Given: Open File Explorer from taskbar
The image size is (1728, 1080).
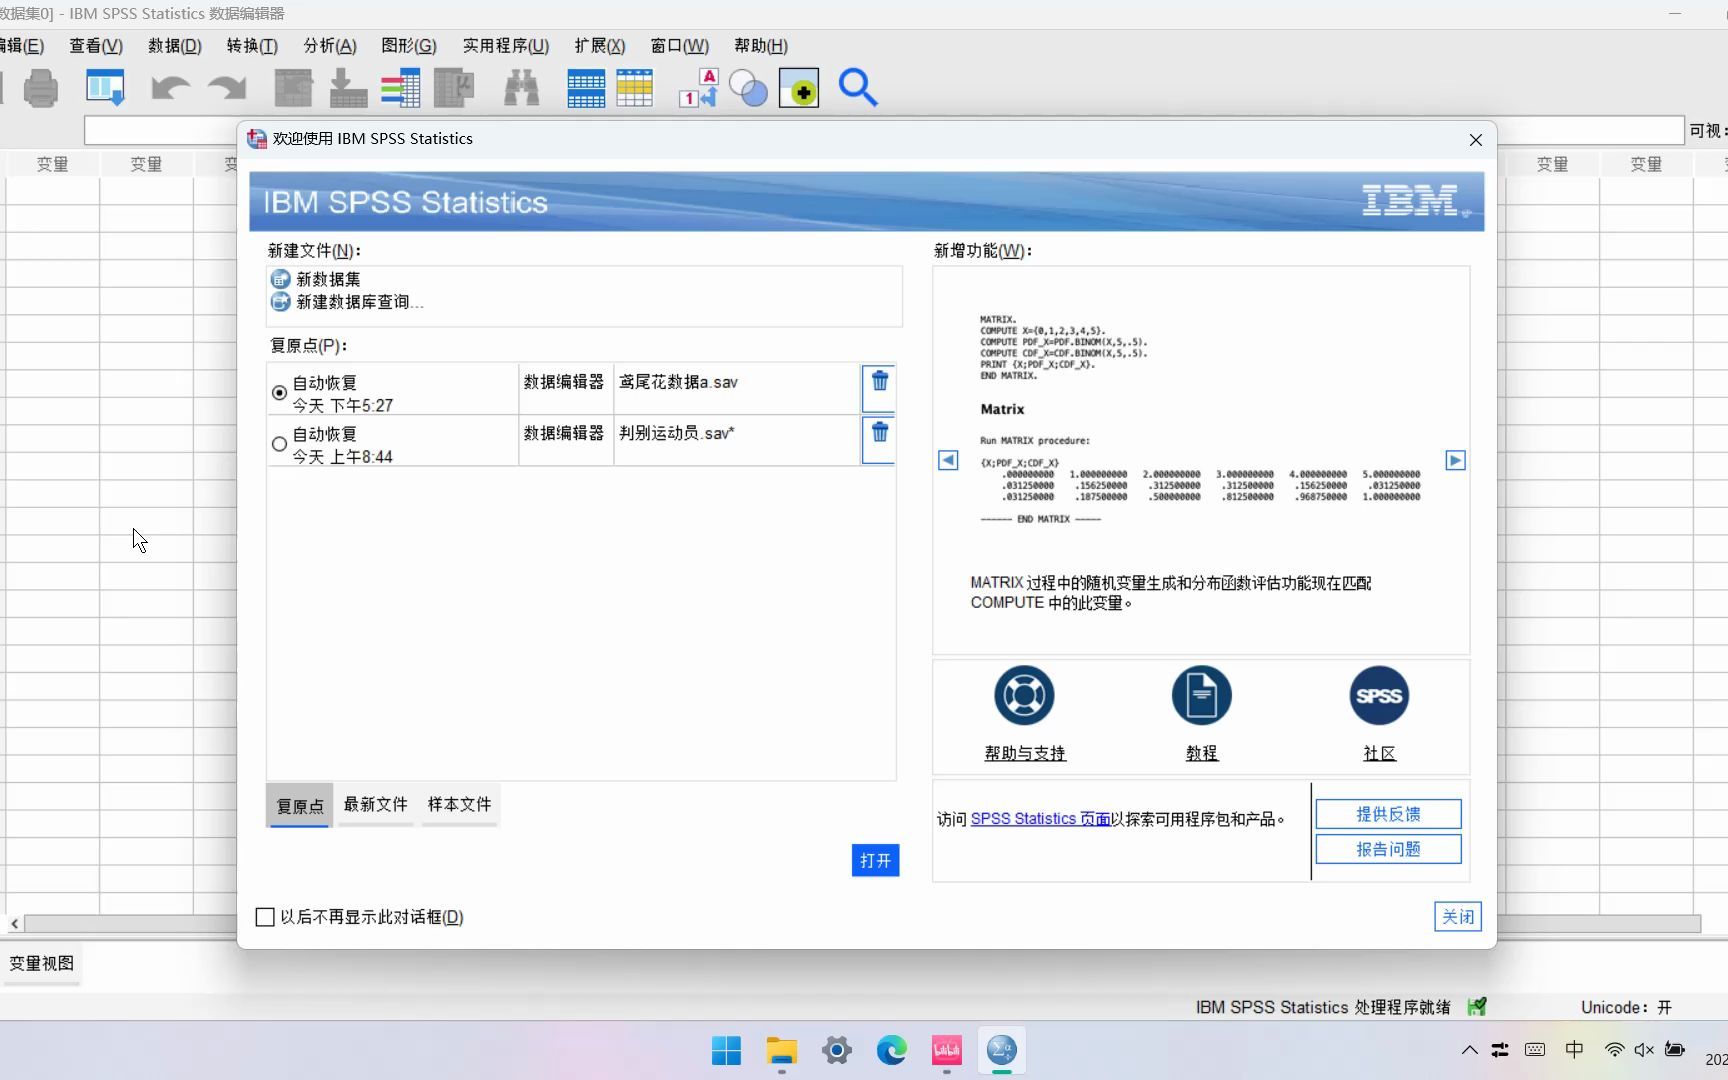Looking at the screenshot, I should click(x=782, y=1051).
